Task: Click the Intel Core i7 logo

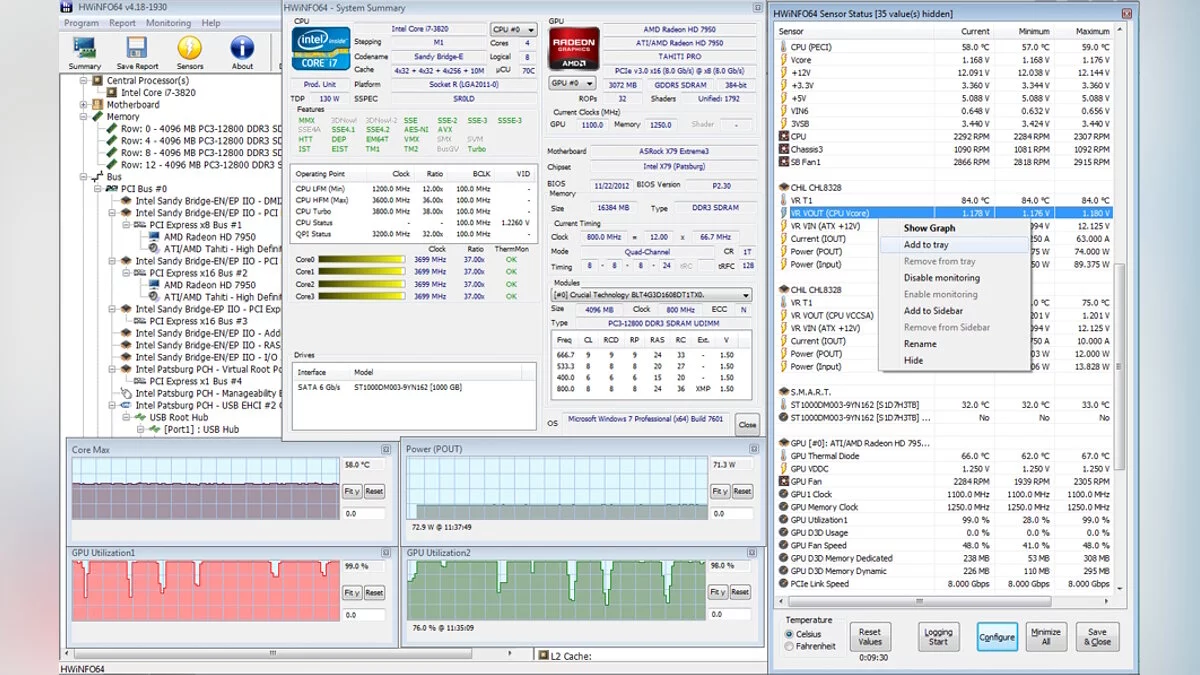Action: point(320,48)
